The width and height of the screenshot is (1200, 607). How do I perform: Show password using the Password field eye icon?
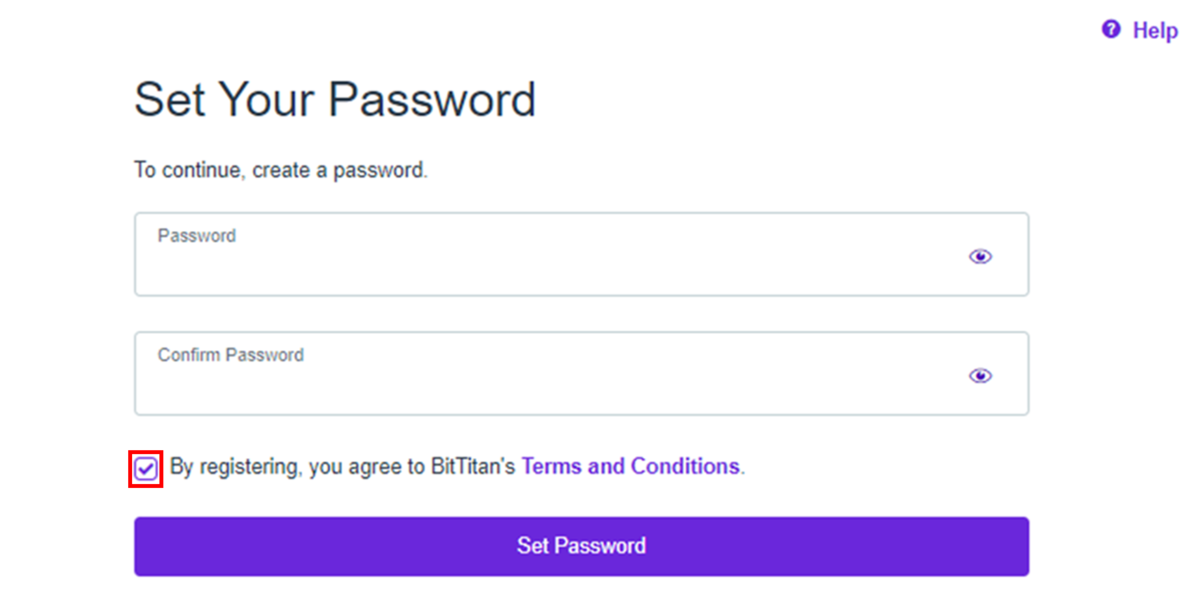(981, 257)
